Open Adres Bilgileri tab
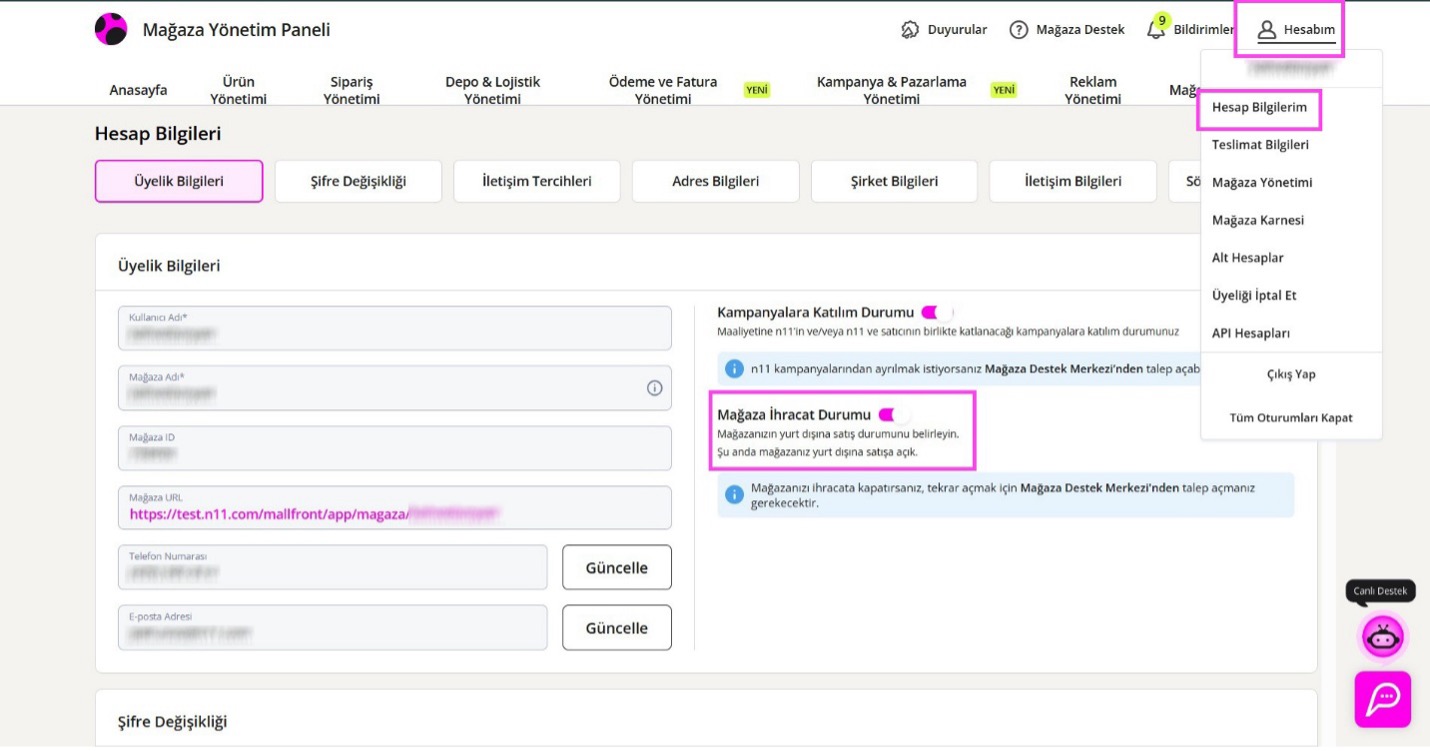The image size is (1430, 751). 716,181
